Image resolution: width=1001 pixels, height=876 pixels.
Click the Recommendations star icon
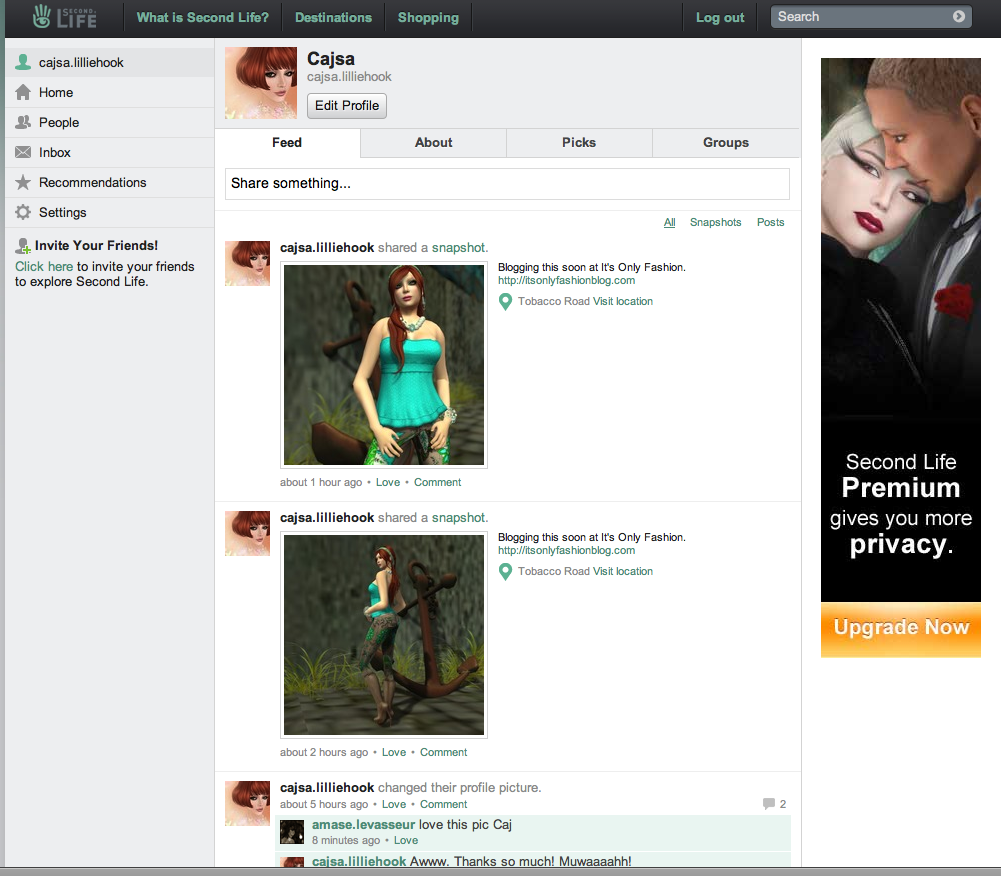coord(22,182)
